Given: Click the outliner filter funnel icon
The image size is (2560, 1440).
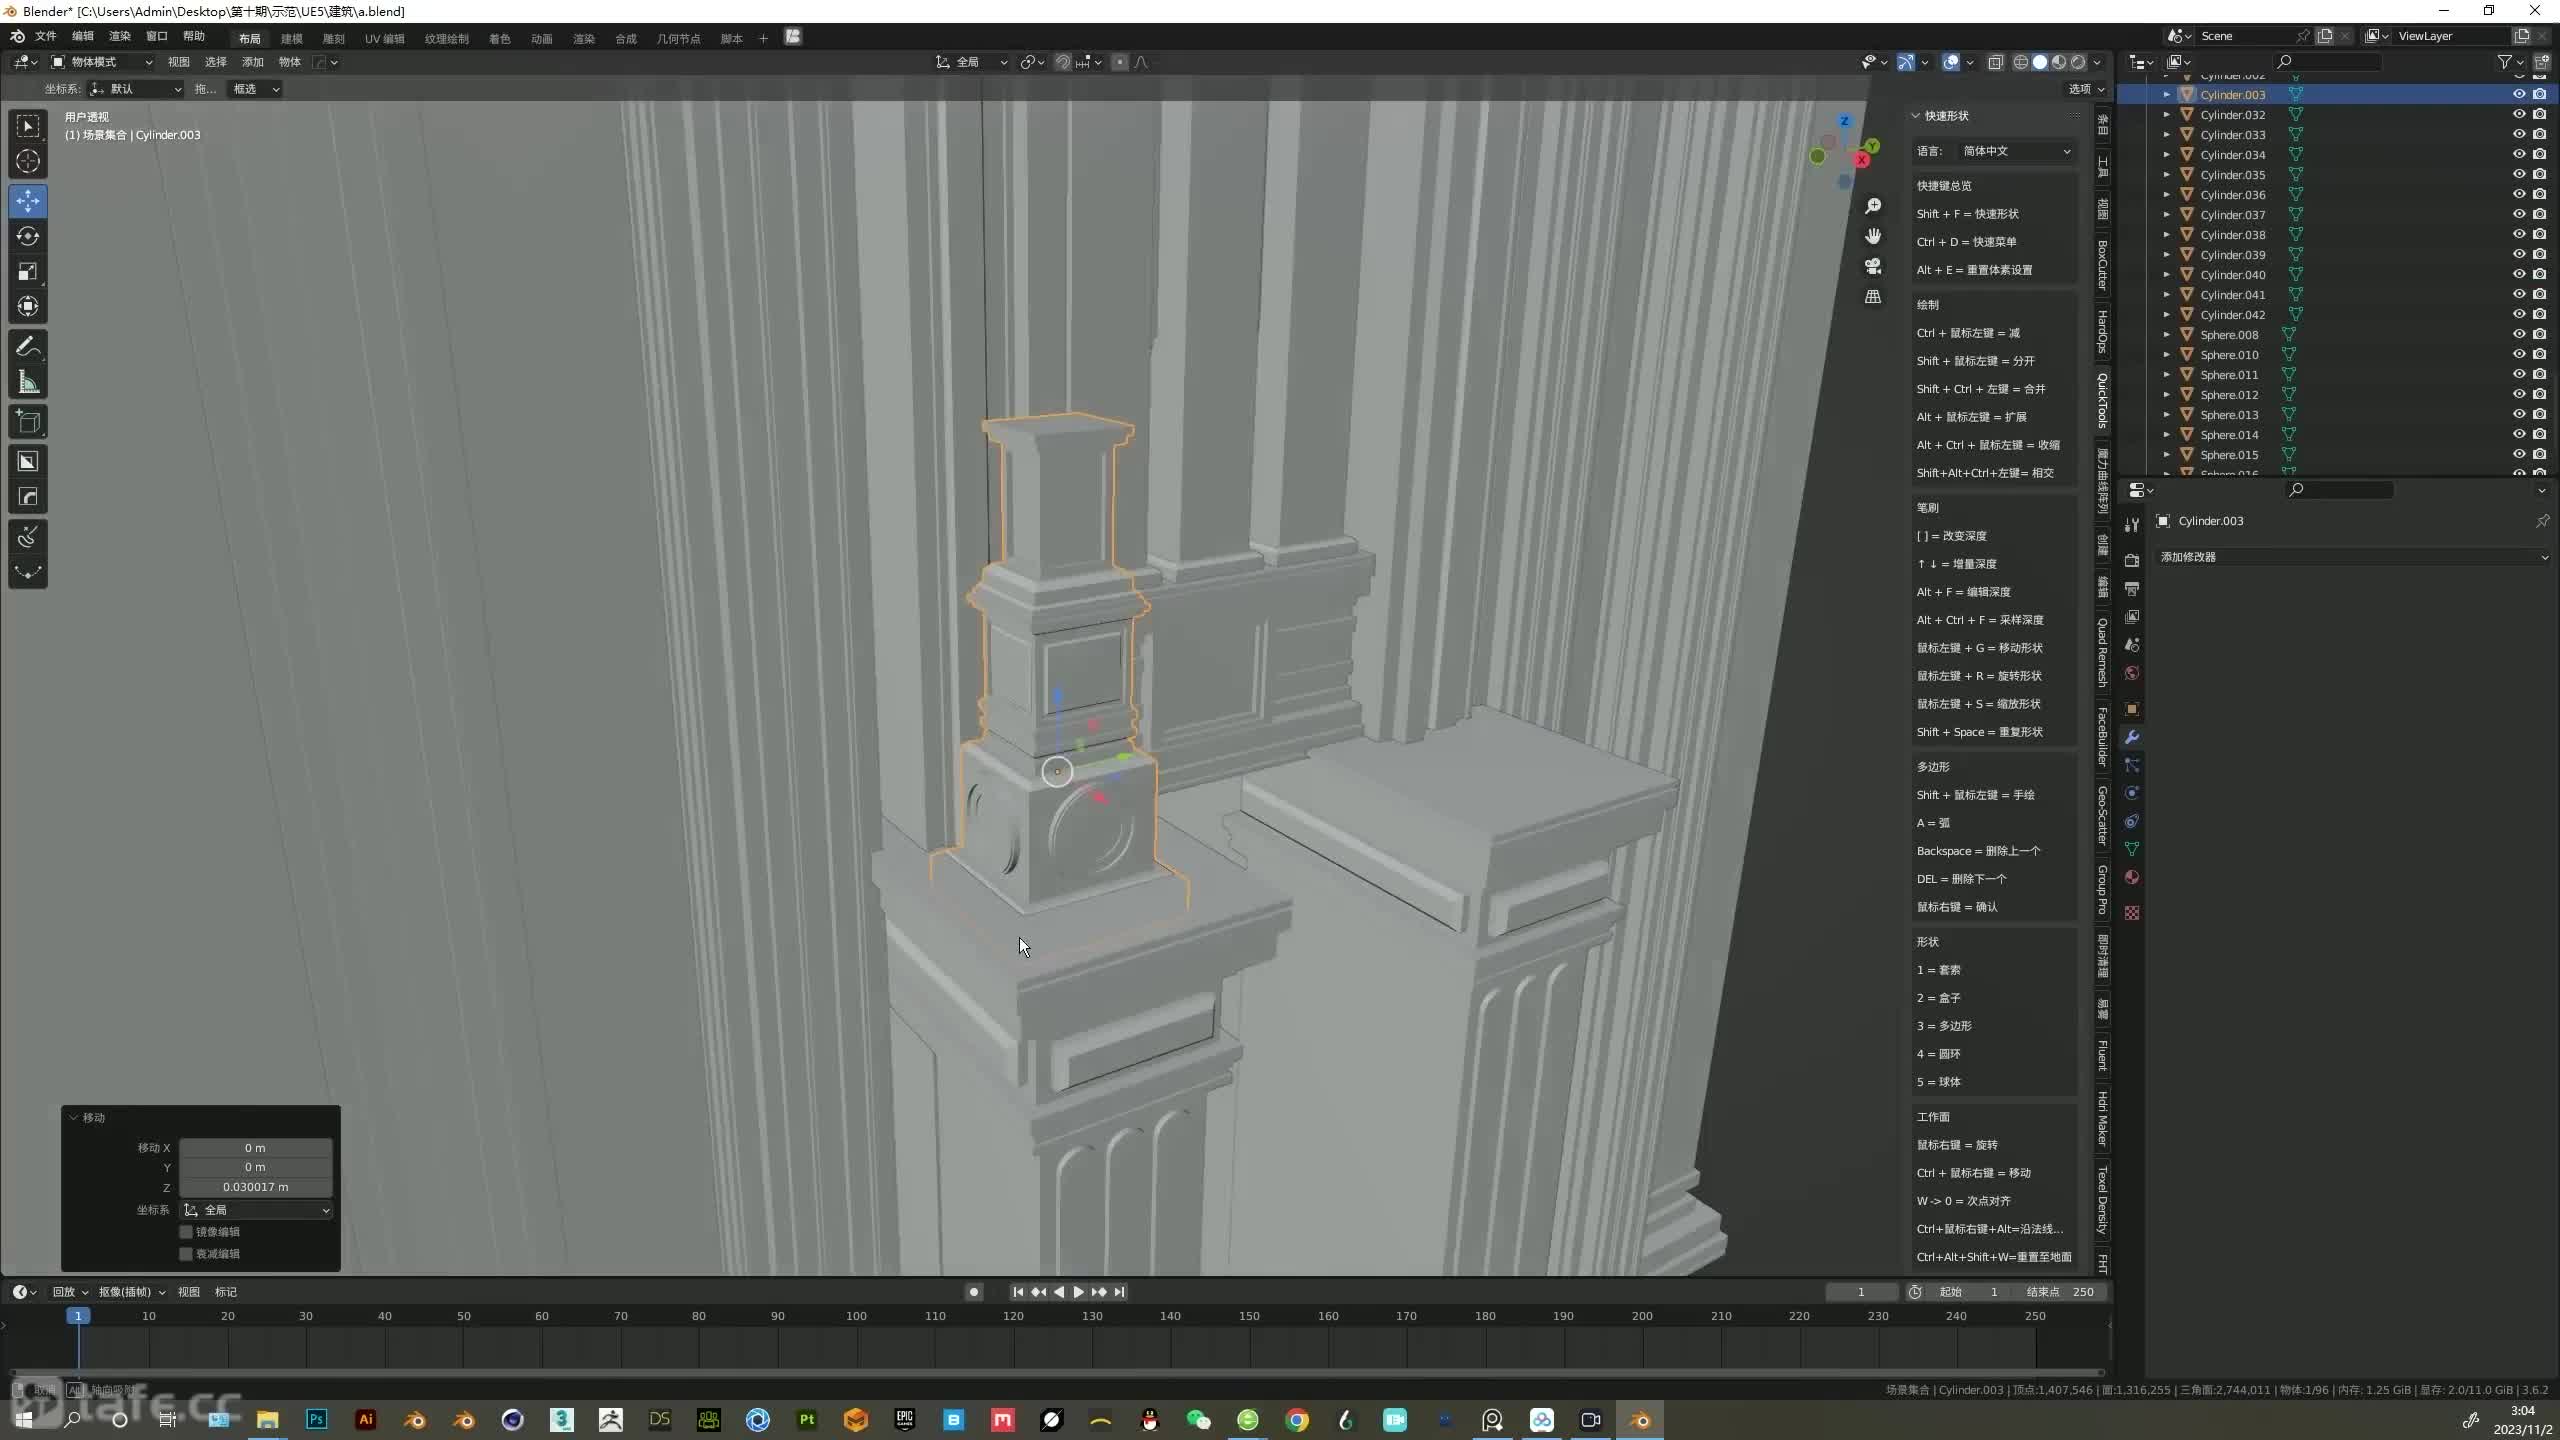Looking at the screenshot, I should coord(2504,62).
